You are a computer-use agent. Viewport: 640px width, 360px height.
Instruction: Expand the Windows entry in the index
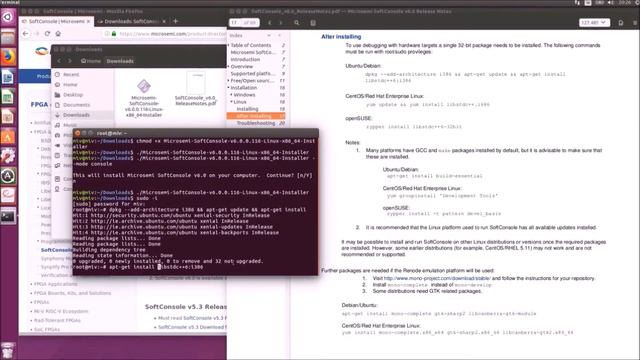click(x=231, y=95)
